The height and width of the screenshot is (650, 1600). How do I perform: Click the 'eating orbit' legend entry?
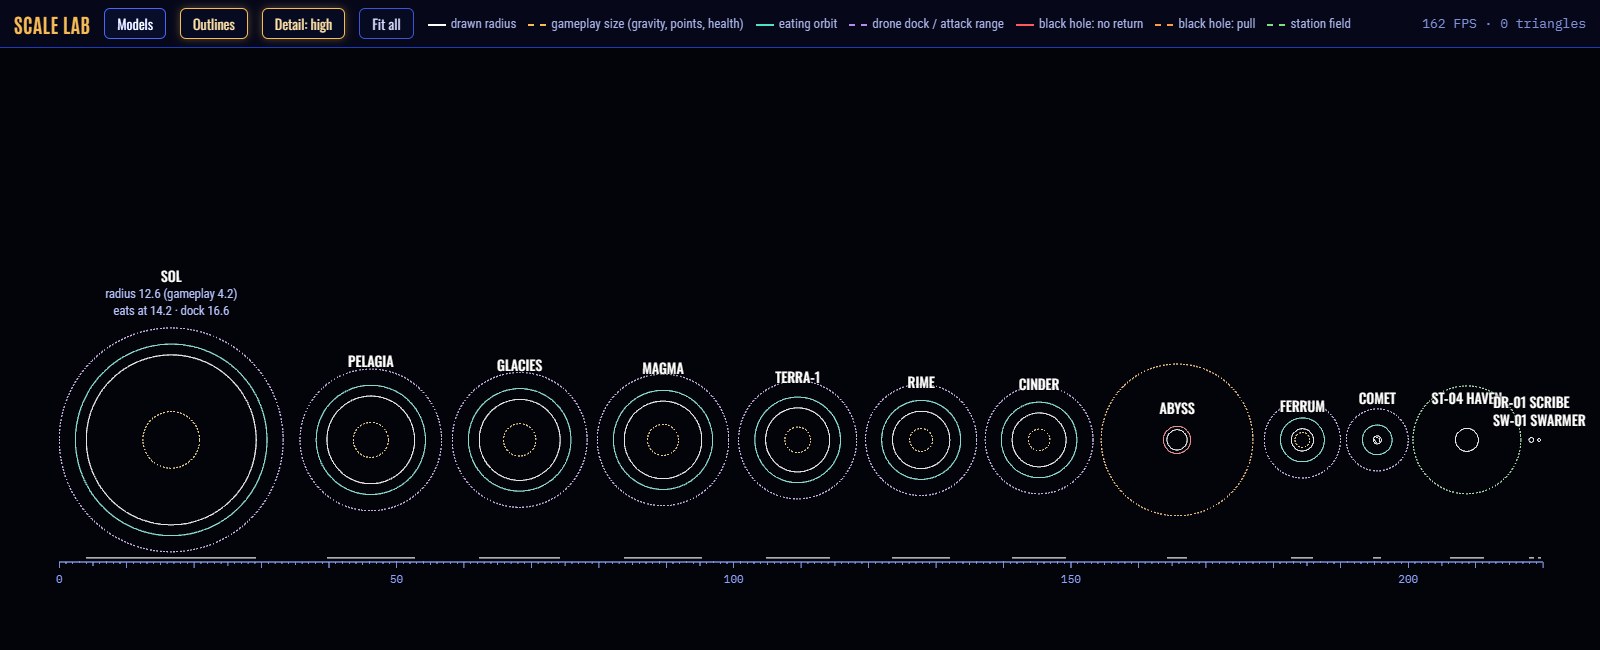click(797, 24)
